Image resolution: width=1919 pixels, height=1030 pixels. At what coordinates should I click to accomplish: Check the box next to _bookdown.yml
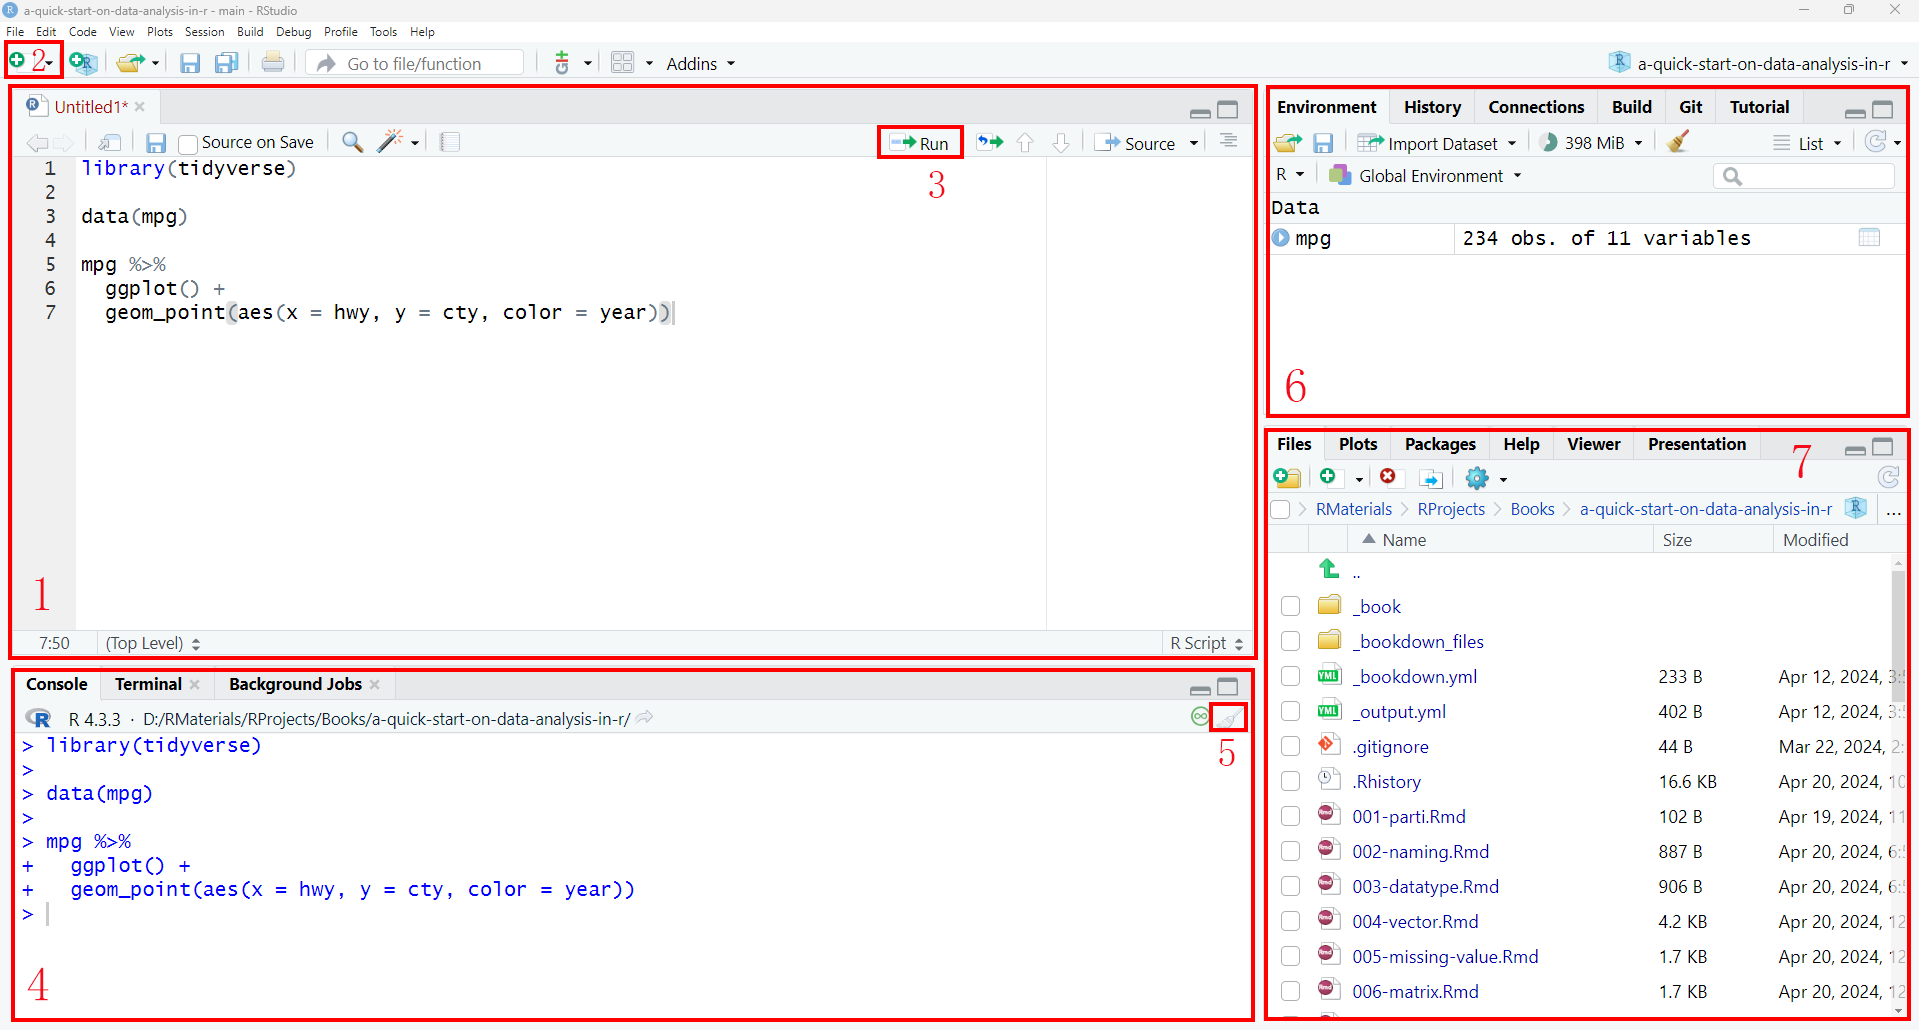1291,677
